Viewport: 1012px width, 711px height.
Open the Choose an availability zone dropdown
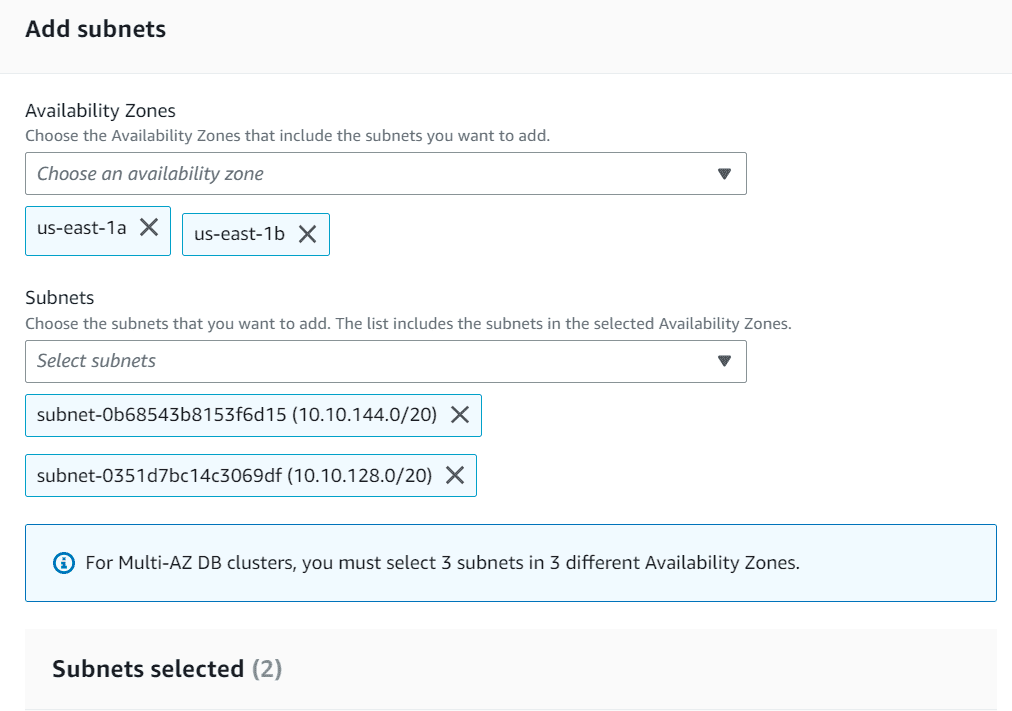click(386, 174)
